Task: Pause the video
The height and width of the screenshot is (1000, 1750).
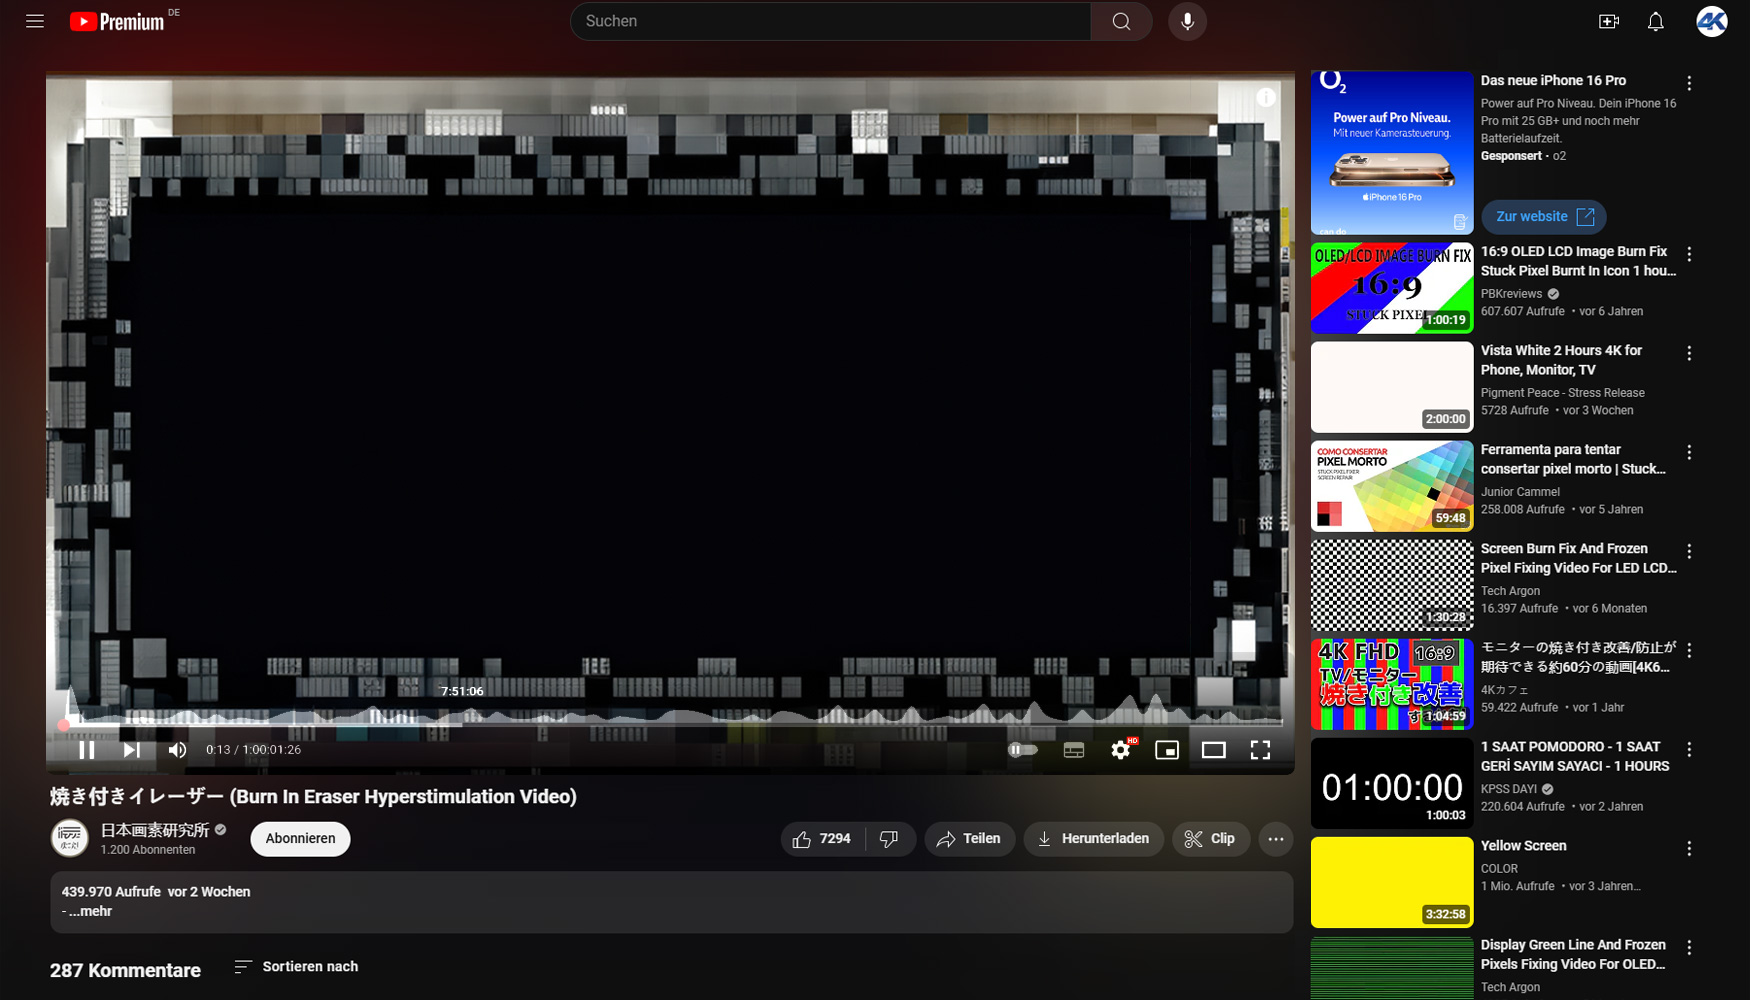Action: [87, 750]
